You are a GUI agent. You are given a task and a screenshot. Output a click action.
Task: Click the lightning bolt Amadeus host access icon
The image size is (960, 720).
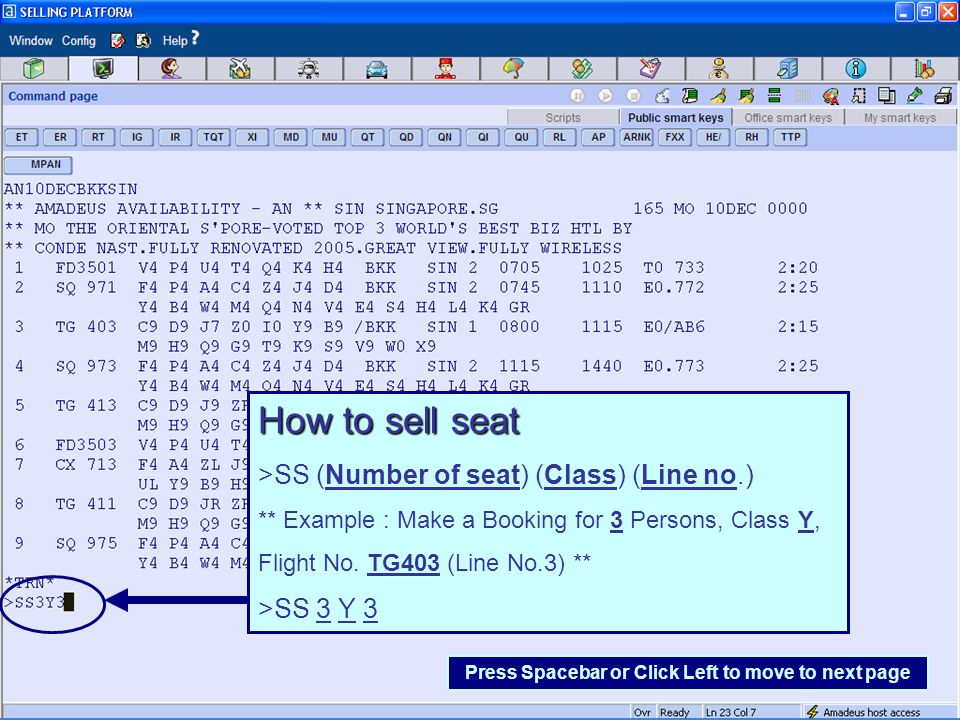coord(812,712)
